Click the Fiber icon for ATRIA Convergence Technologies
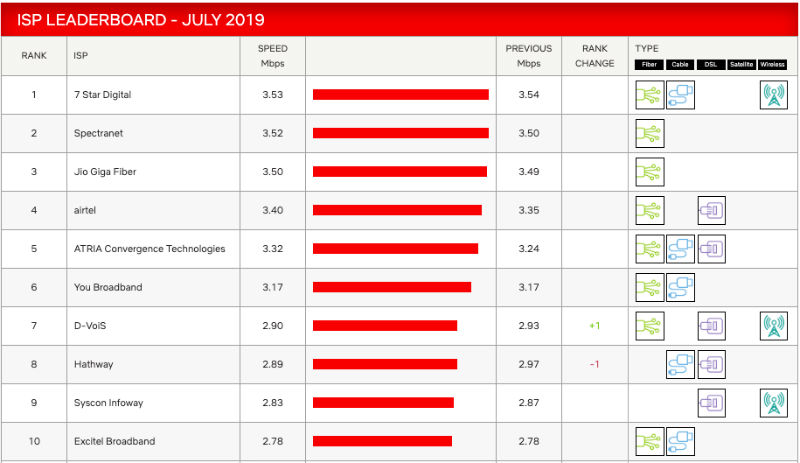Image resolution: width=800 pixels, height=463 pixels. coord(649,249)
